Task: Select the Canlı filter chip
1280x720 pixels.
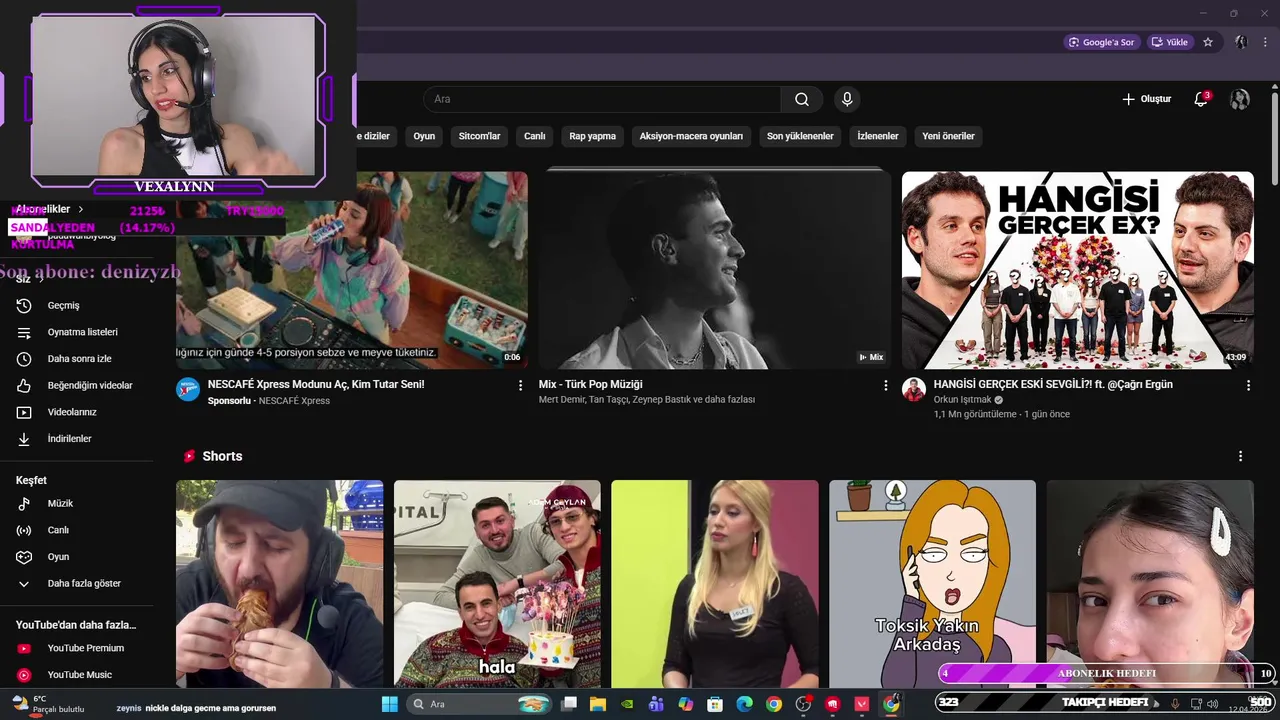Action: (535, 136)
